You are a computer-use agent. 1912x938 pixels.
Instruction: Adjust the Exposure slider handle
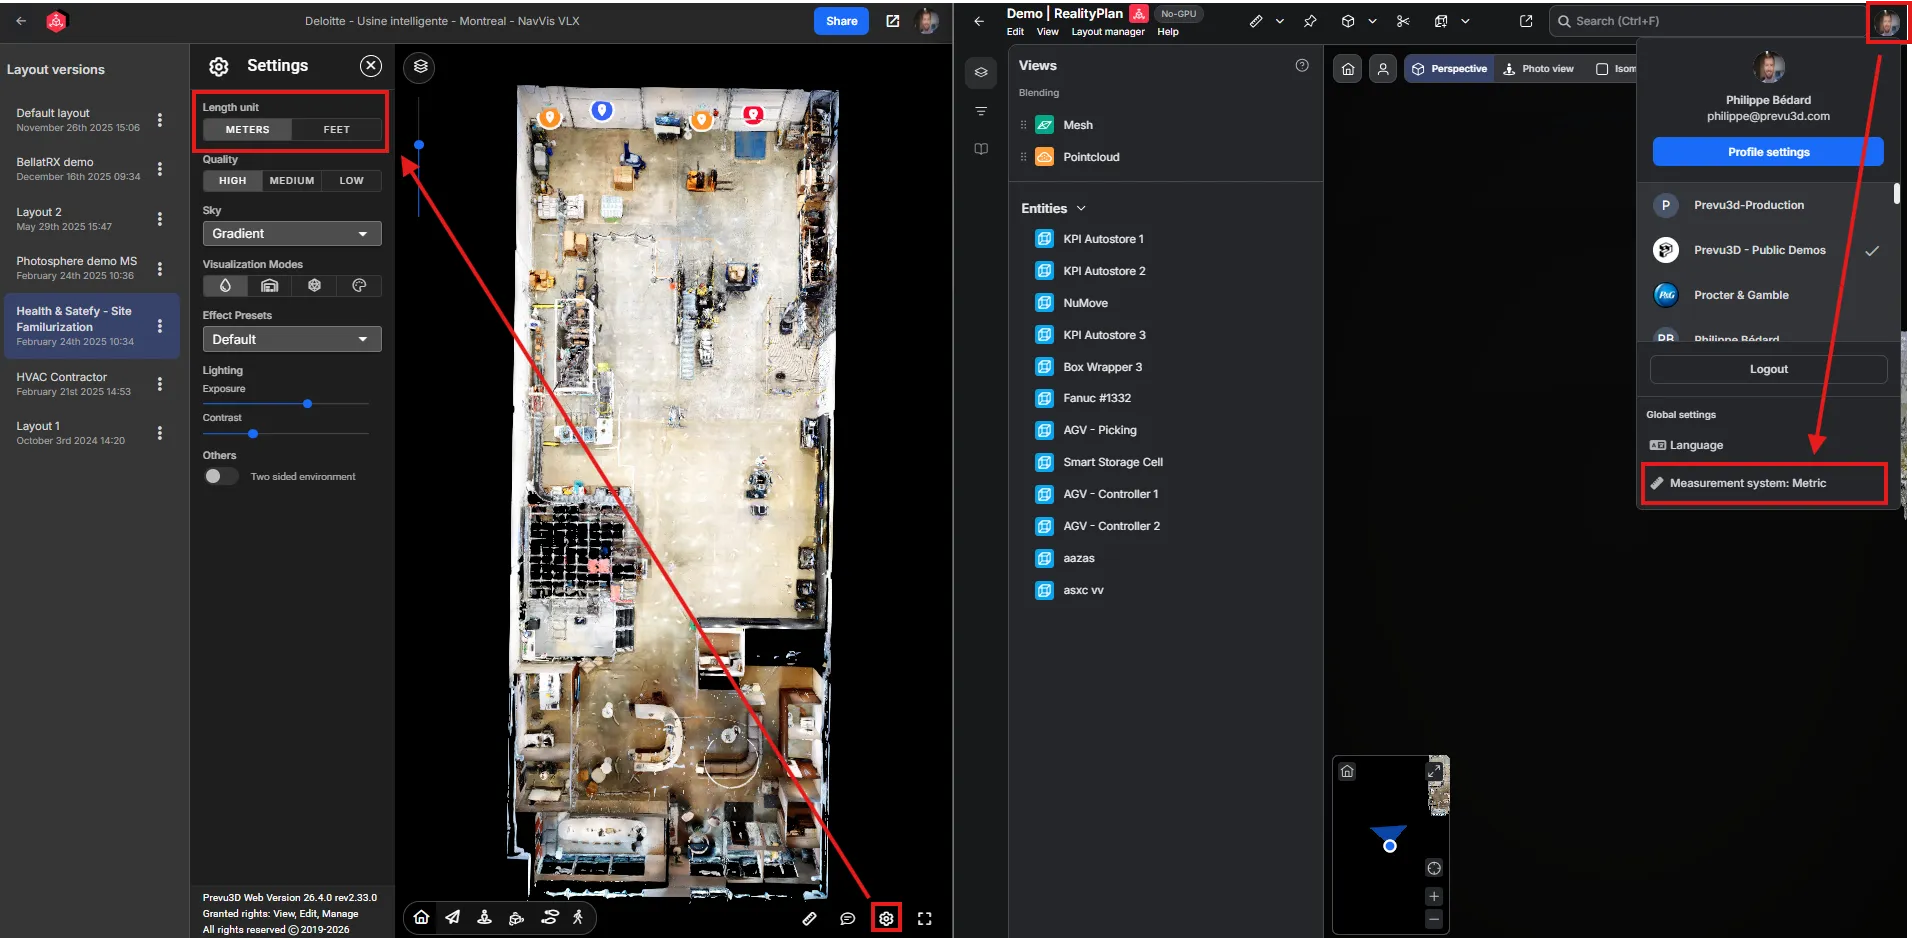click(308, 404)
